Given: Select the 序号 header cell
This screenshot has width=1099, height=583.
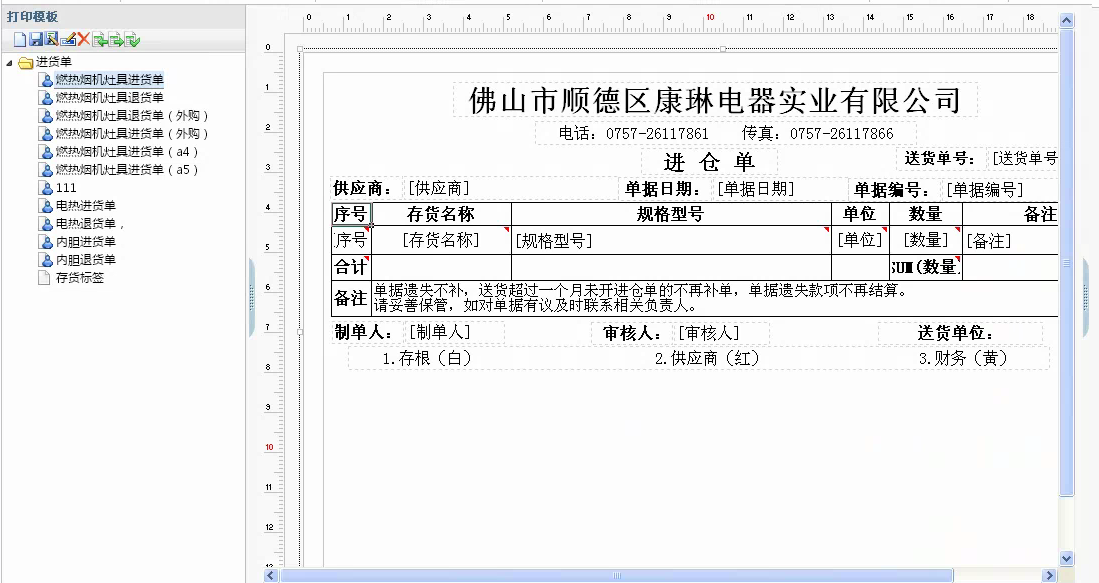Looking at the screenshot, I should (x=350, y=214).
